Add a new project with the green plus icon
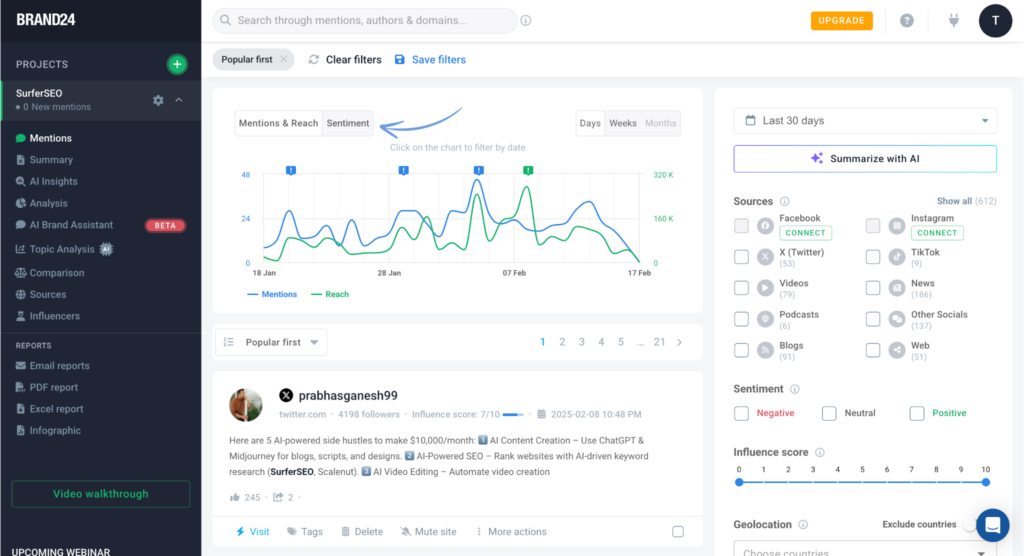 [177, 64]
